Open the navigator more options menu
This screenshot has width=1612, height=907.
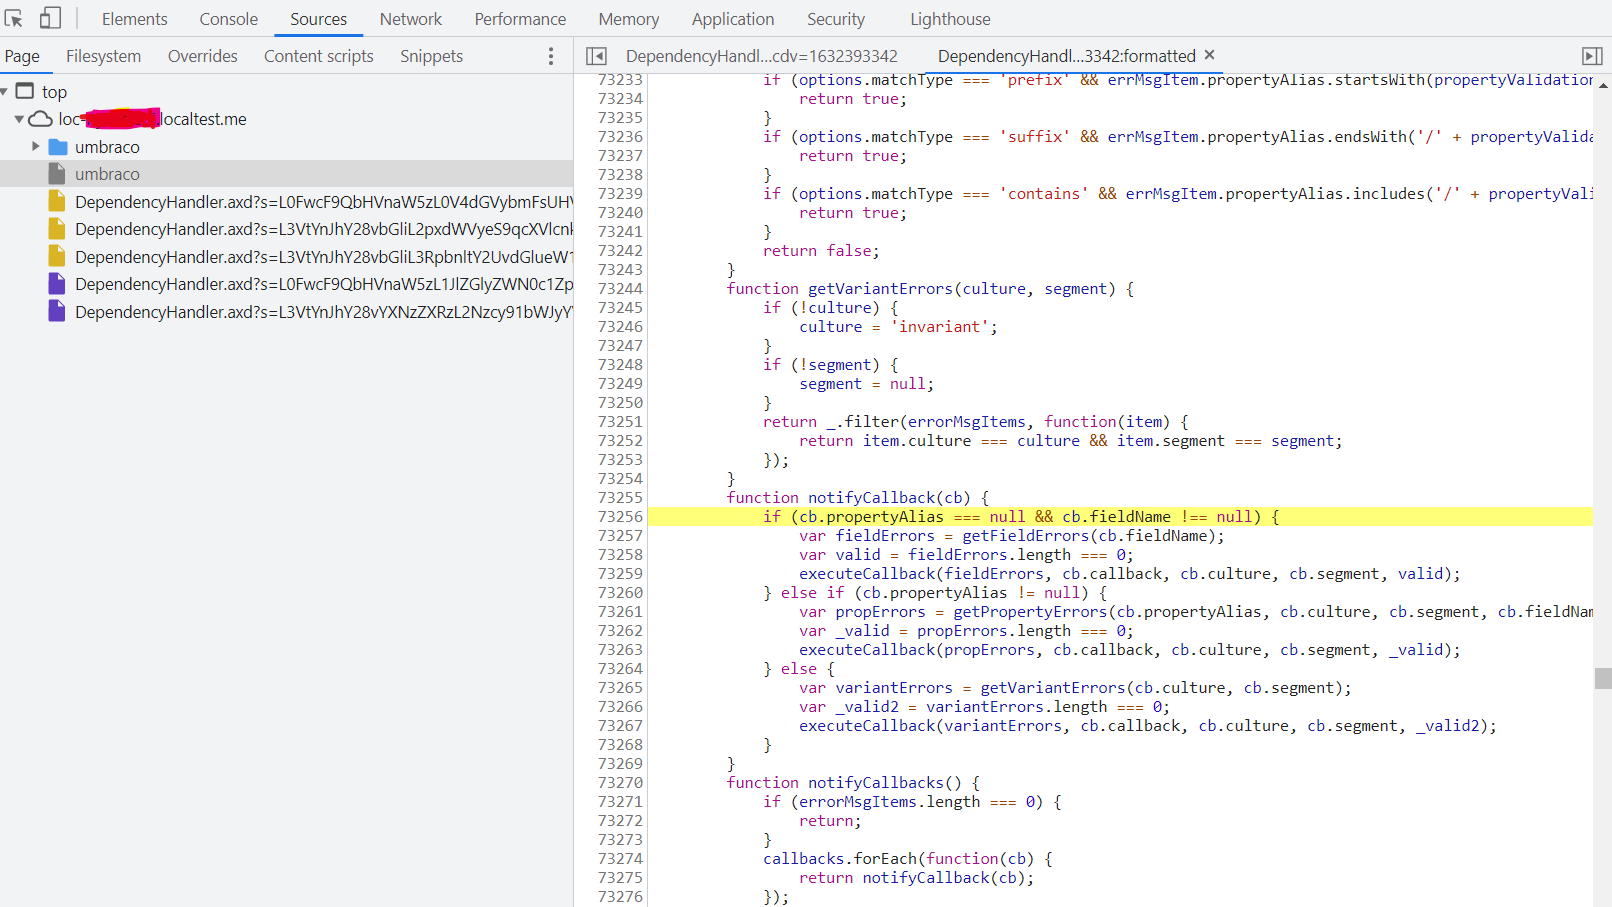click(x=551, y=56)
